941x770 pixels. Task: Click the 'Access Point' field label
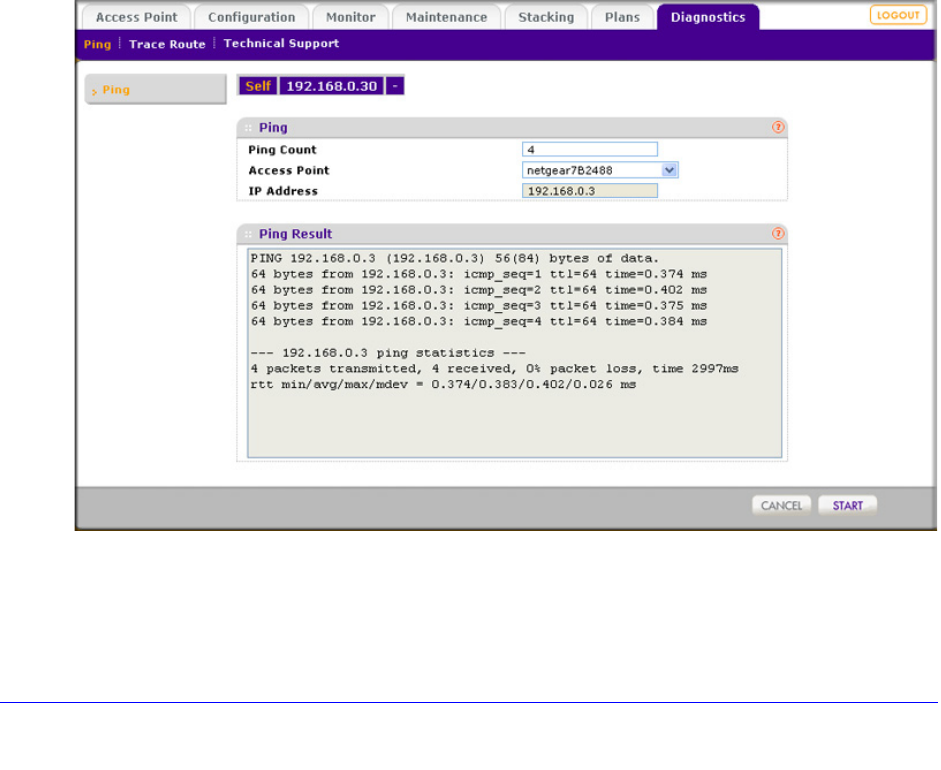(x=289, y=170)
